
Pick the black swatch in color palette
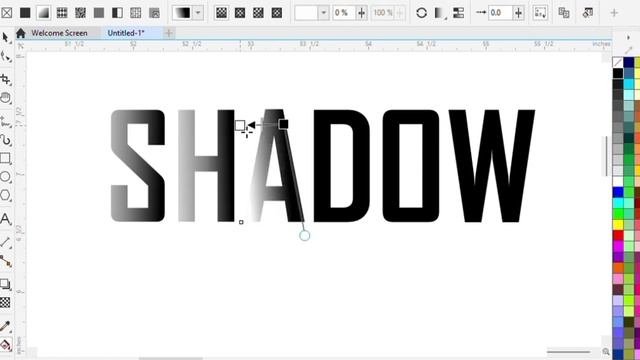tap(618, 73)
